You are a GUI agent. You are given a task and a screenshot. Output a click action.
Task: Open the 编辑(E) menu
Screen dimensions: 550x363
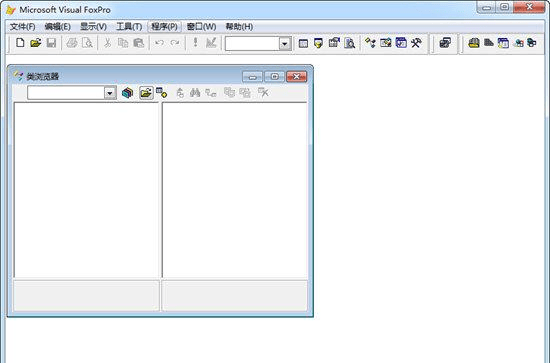tap(58, 27)
